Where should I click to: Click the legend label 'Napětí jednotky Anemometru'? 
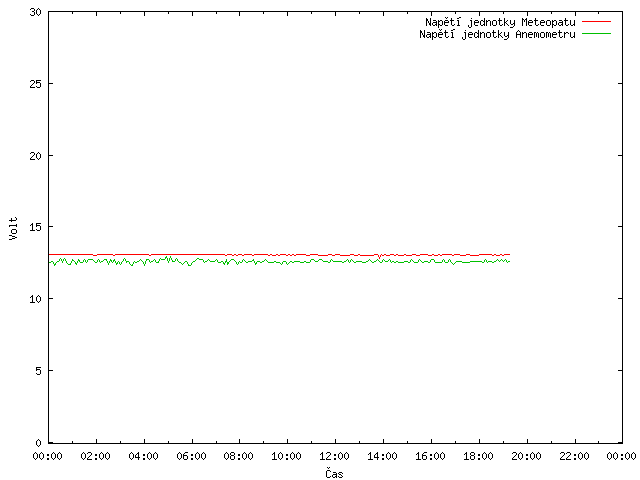pyautogui.click(x=497, y=34)
